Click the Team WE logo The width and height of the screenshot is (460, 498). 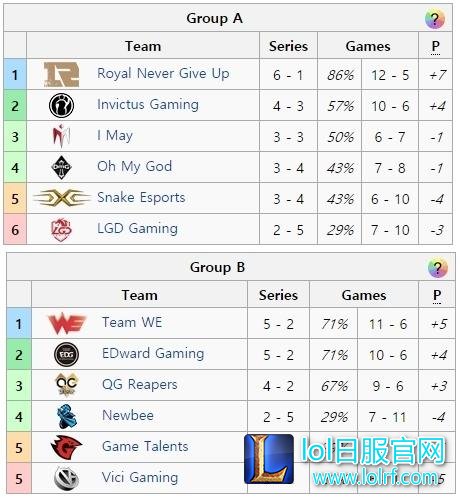67,323
